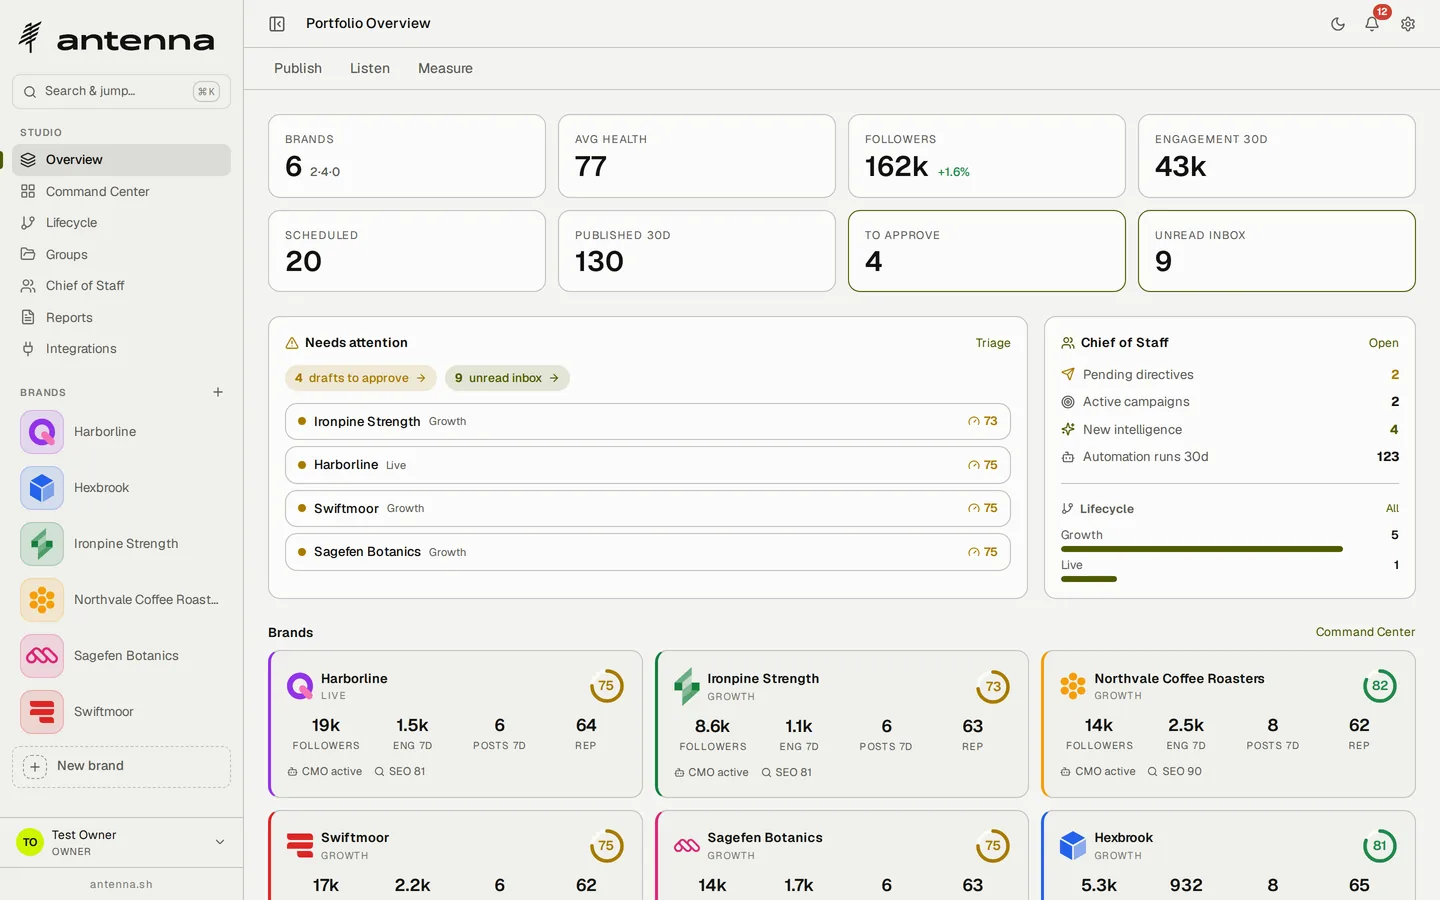Switch to Publish tab
Image resolution: width=1440 pixels, height=900 pixels.
(x=298, y=68)
